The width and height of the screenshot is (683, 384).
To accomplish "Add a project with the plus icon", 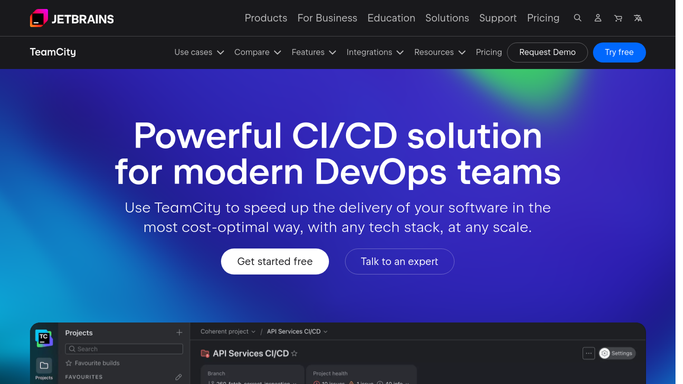I will 179,333.
